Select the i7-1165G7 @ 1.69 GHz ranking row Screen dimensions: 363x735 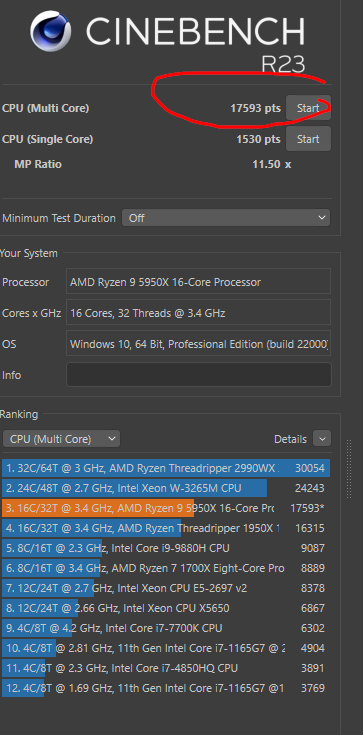tap(166, 688)
